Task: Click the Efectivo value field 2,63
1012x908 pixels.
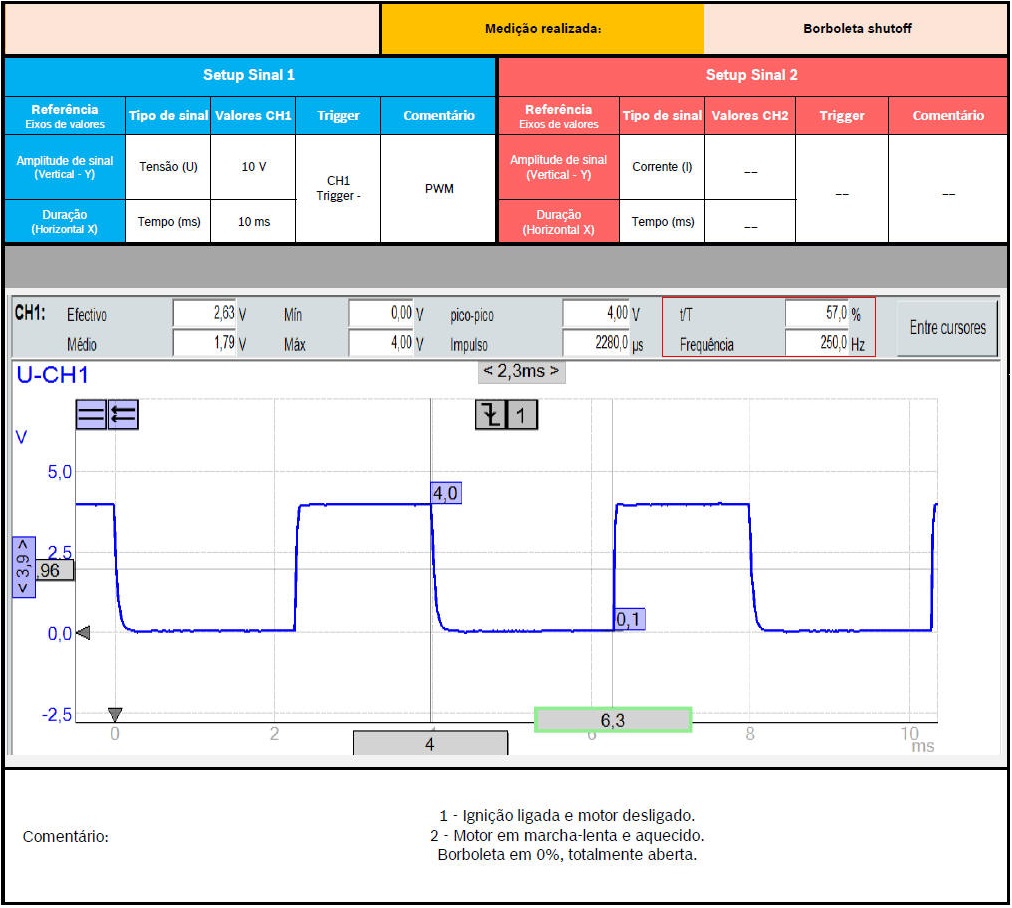Action: [206, 314]
